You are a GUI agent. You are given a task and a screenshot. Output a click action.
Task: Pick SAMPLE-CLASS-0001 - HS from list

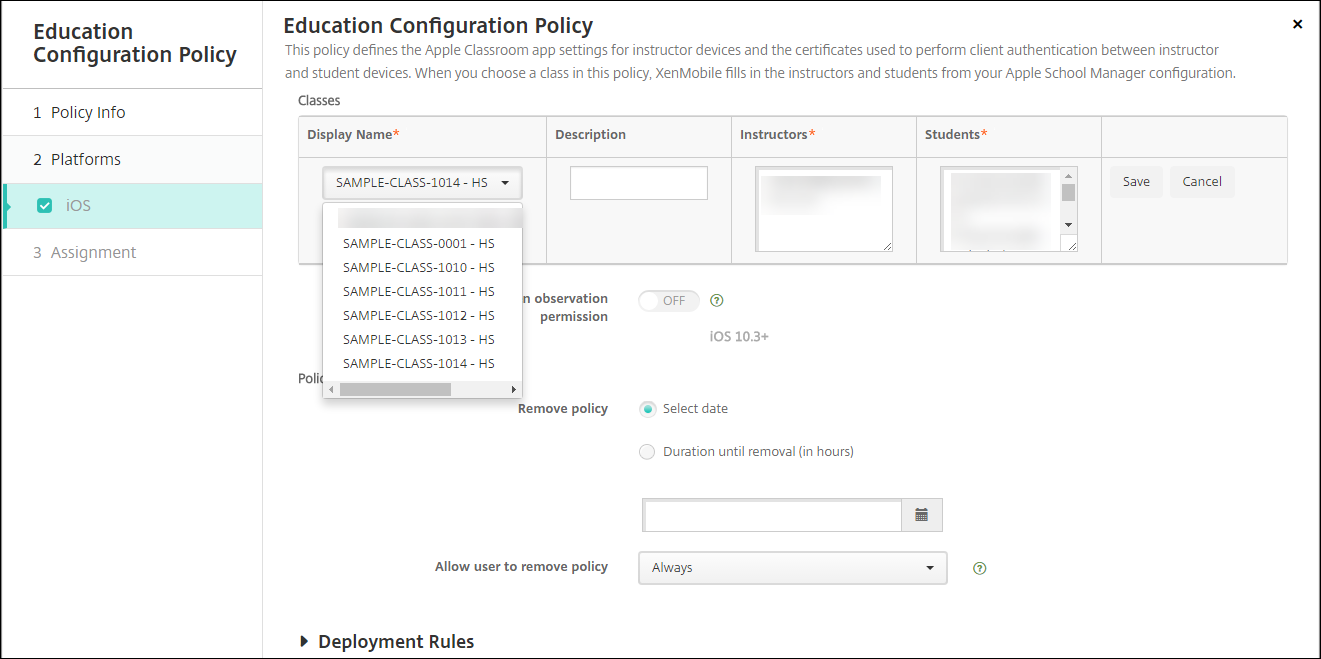tap(418, 243)
